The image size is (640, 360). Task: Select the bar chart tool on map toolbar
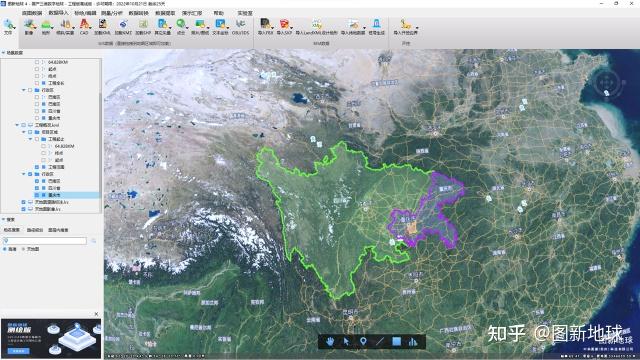click(413, 341)
